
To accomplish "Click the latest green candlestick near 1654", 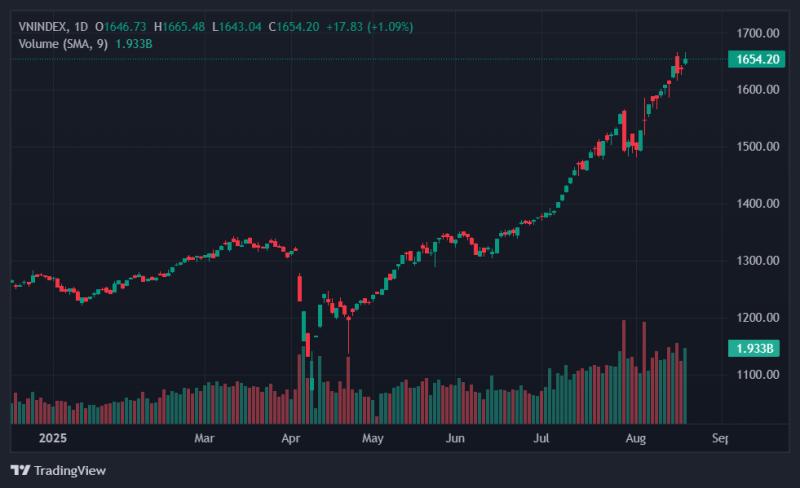I will click(685, 60).
